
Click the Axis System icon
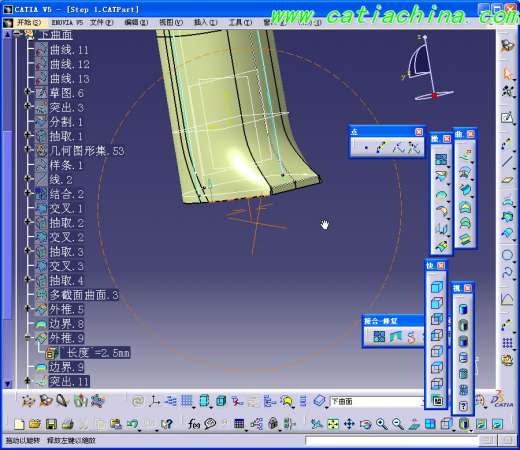click(154, 401)
